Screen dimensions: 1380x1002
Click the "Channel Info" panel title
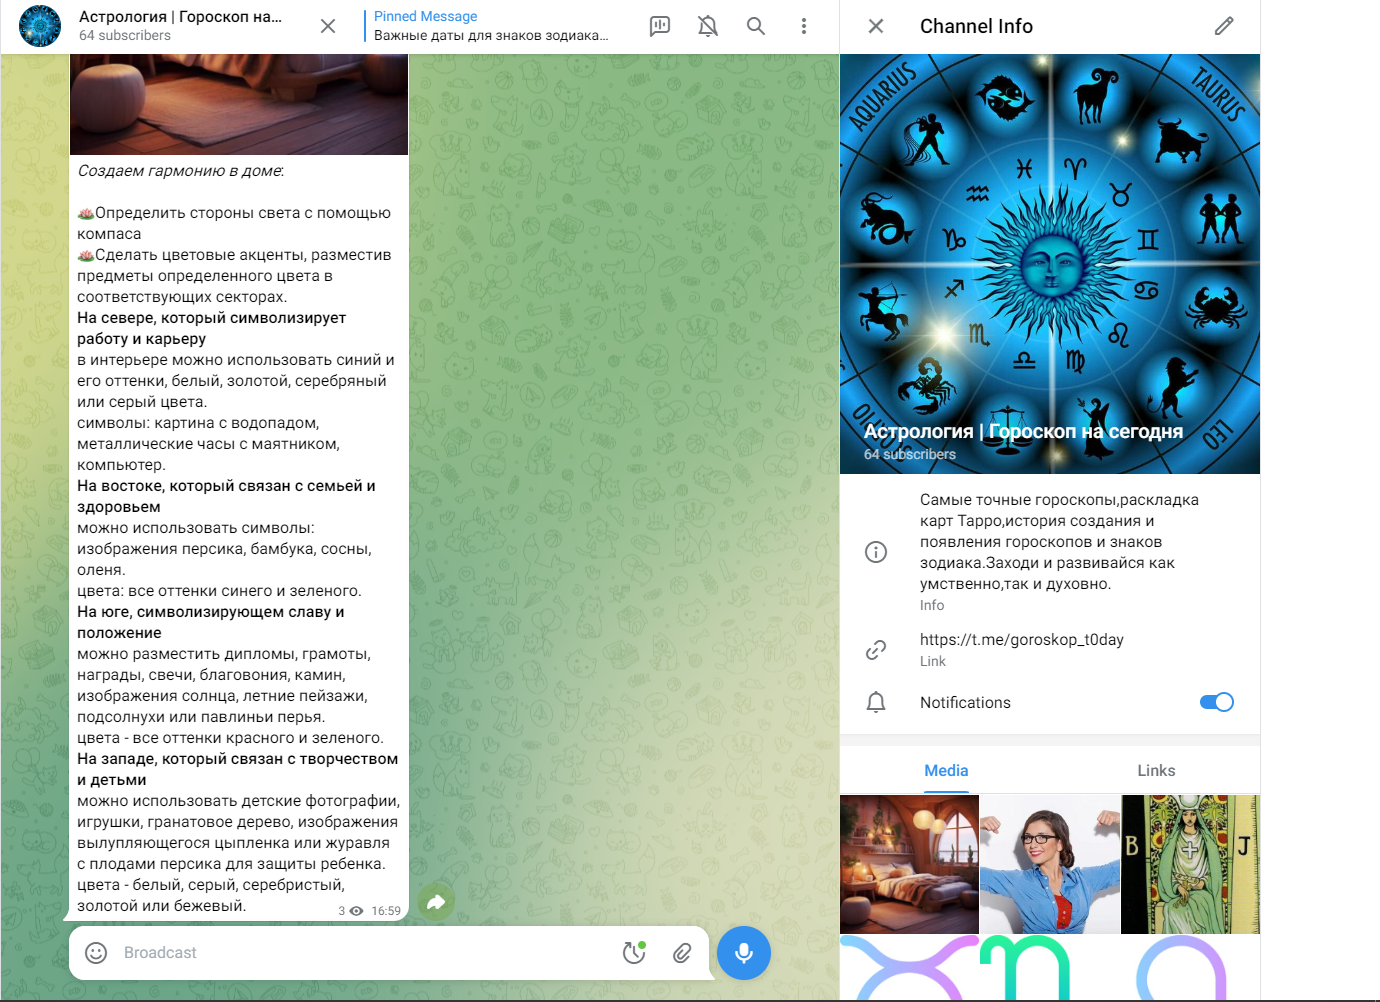click(976, 26)
